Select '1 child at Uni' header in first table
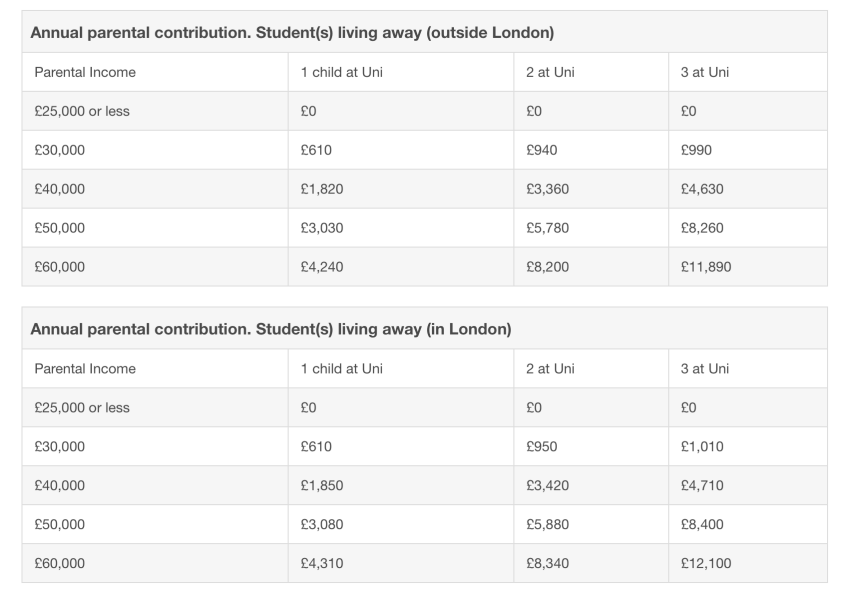 point(341,72)
